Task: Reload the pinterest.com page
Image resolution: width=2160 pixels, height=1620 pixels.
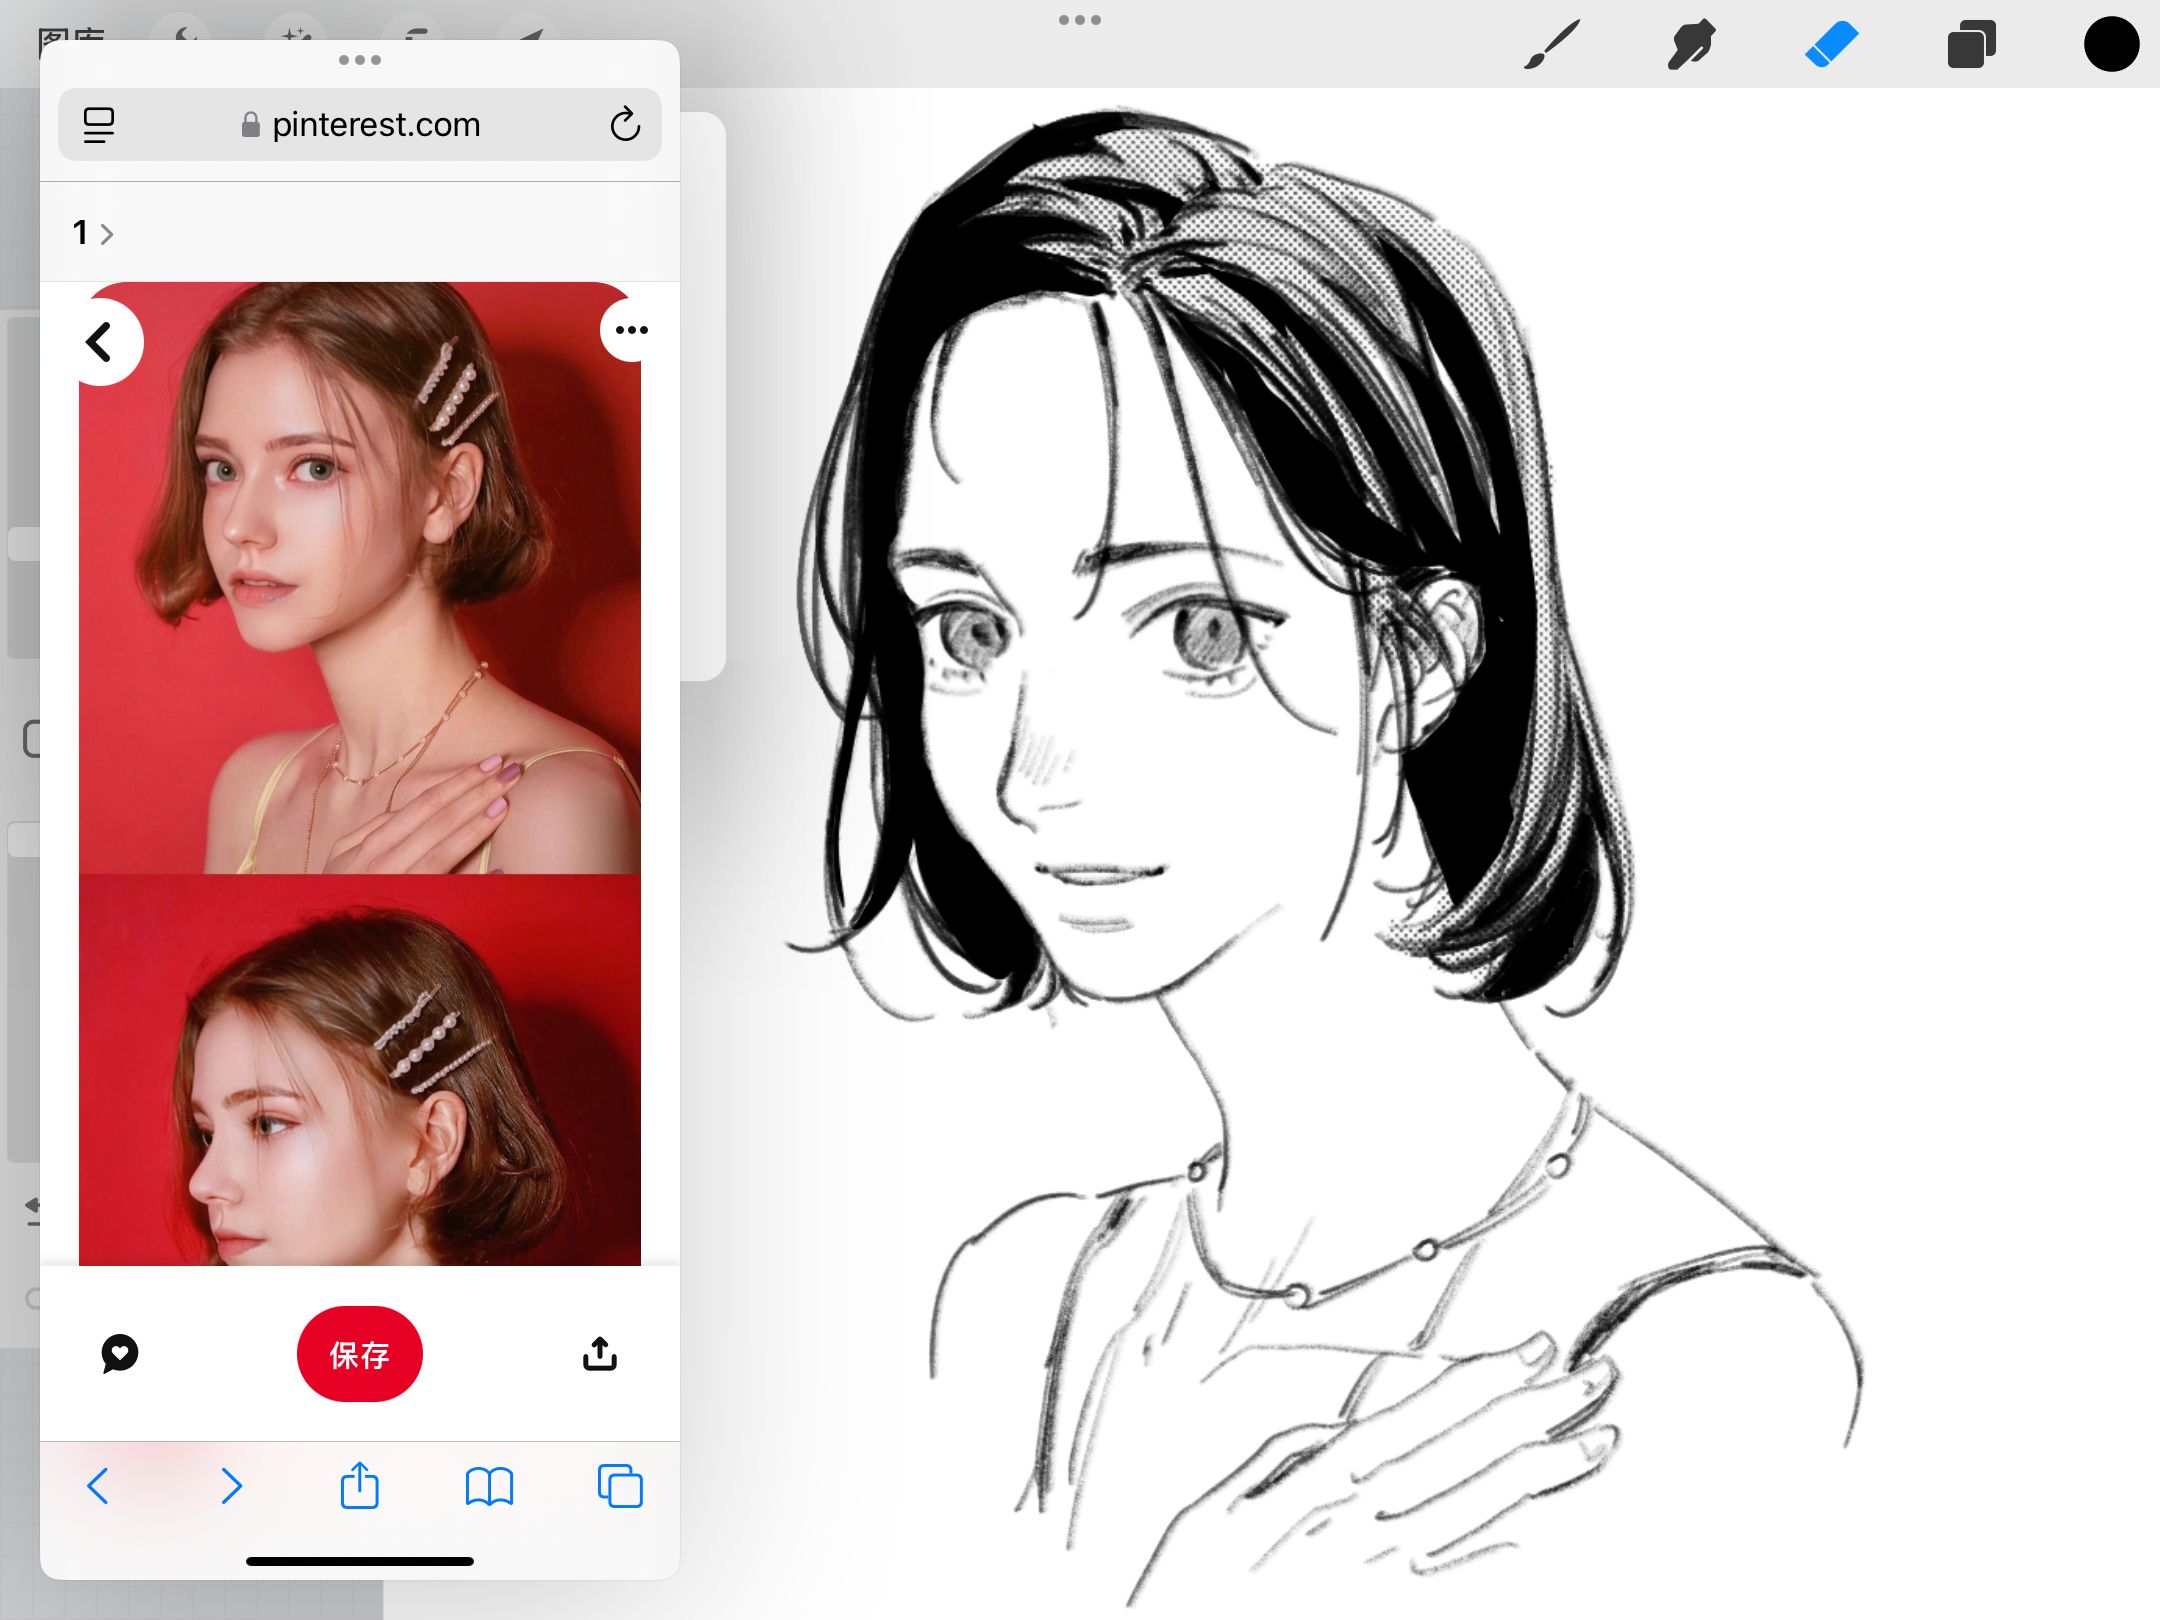Action: 625,125
